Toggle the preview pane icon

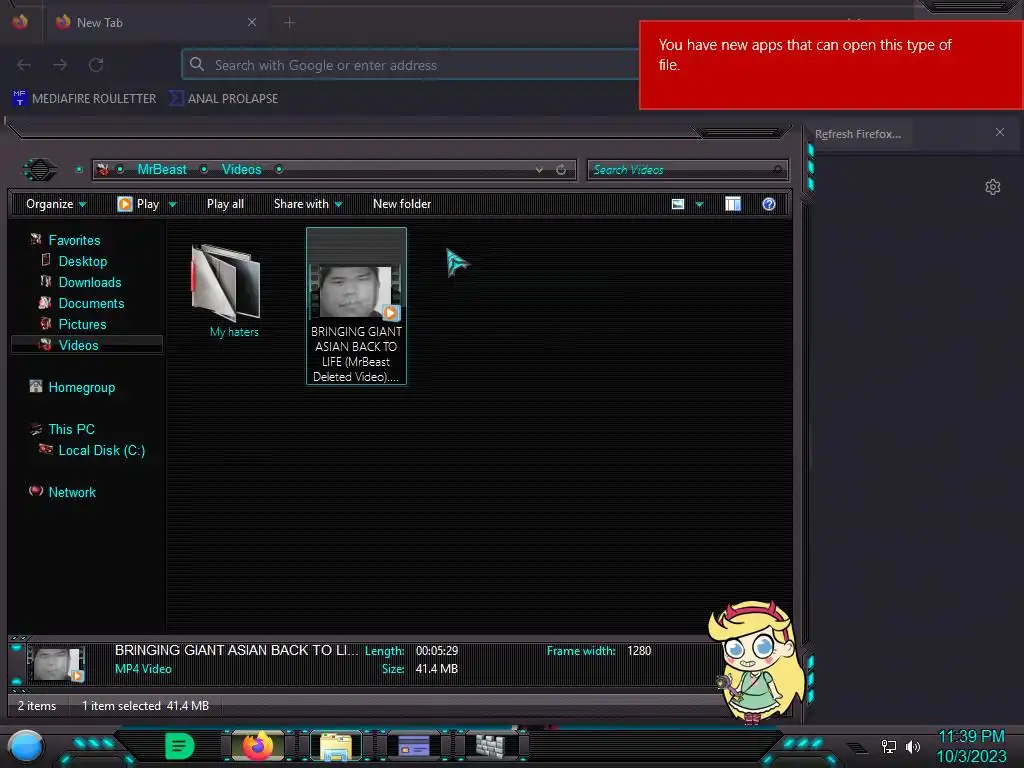pos(733,204)
